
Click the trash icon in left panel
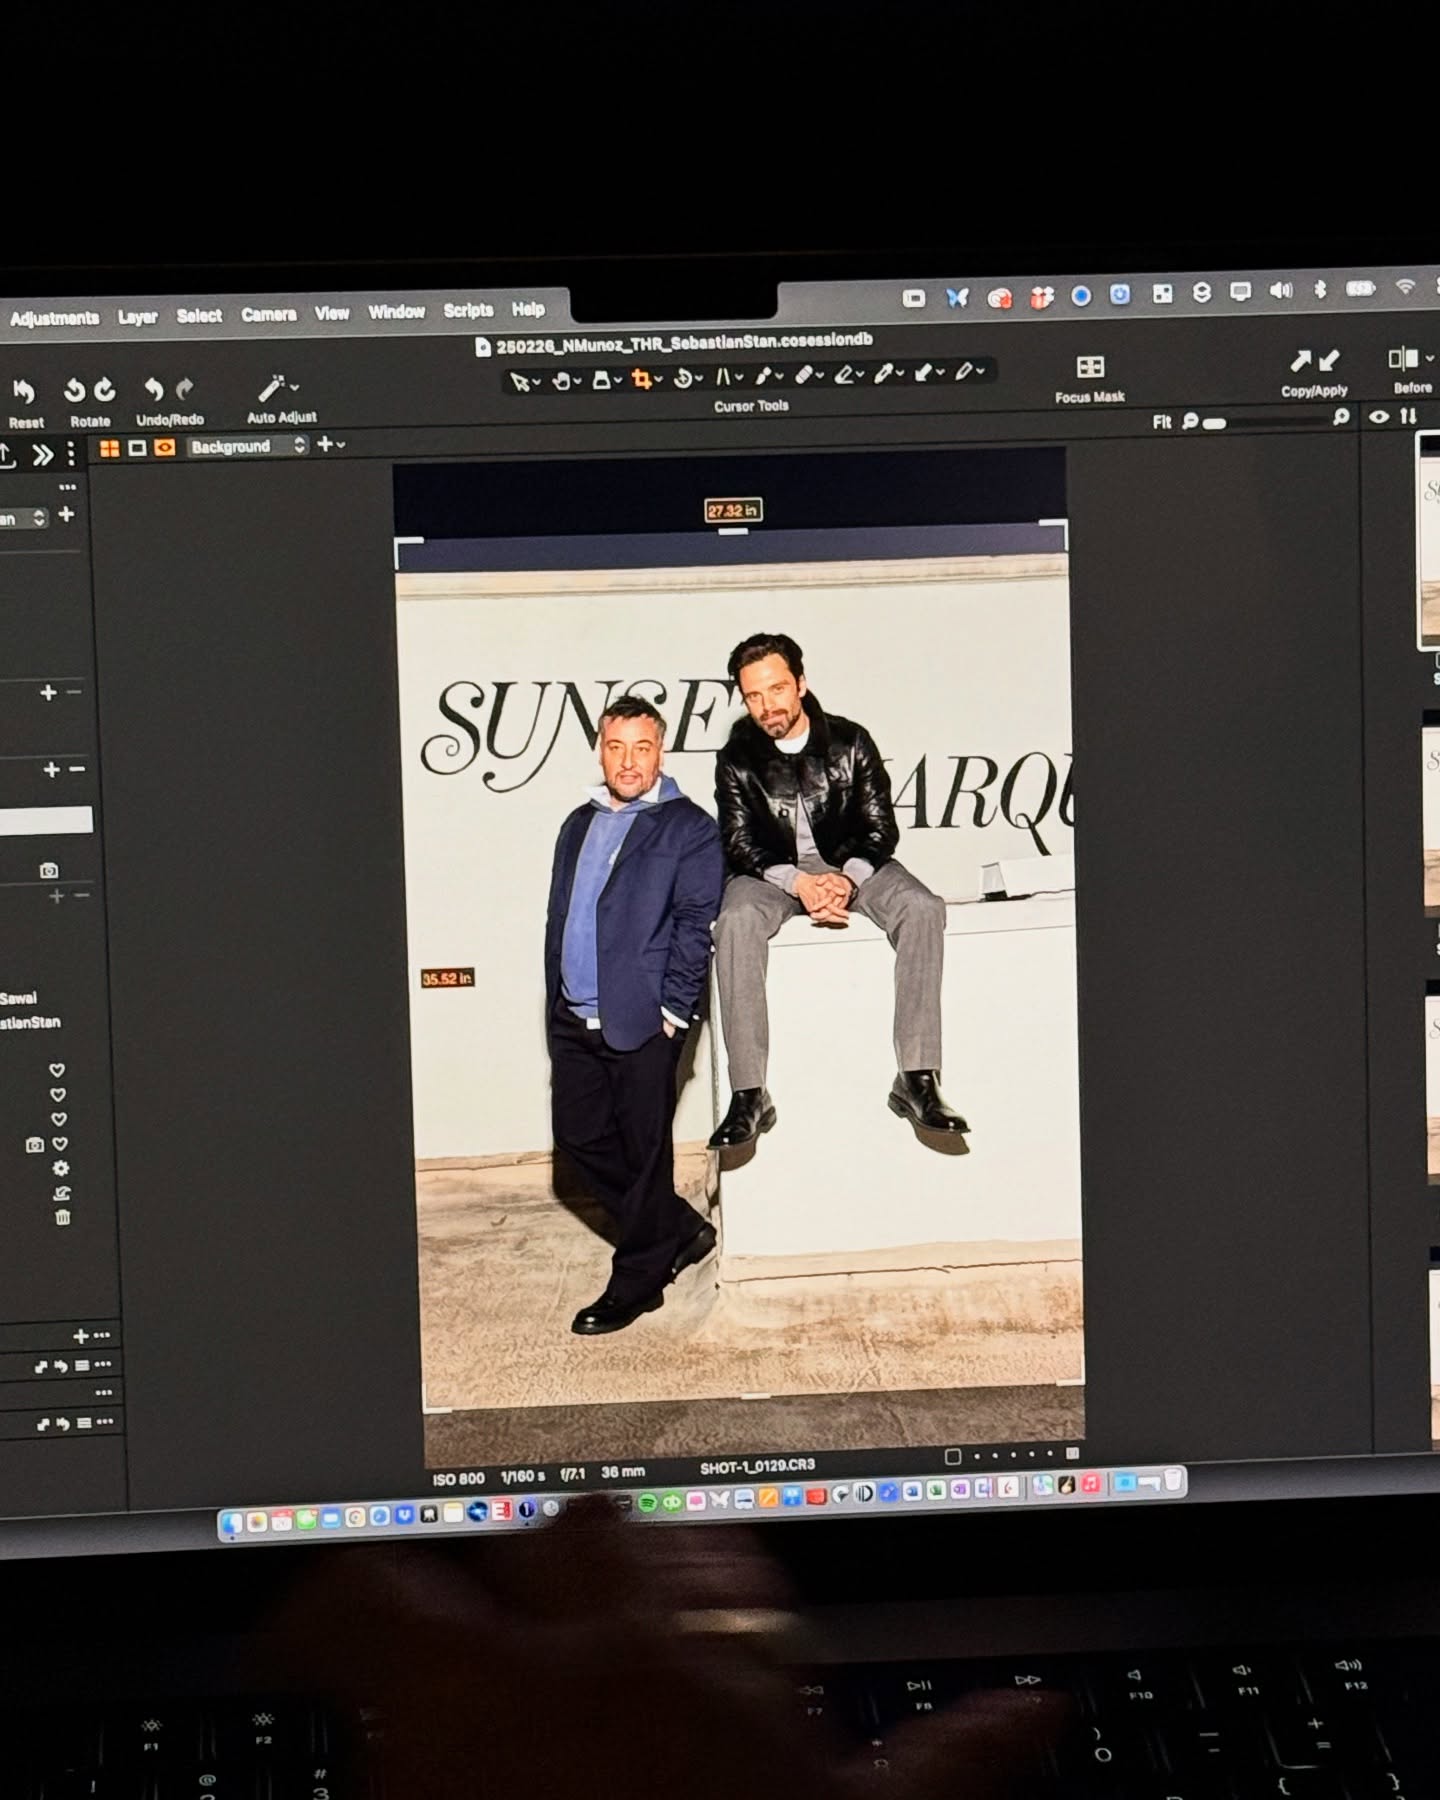coord(62,1217)
